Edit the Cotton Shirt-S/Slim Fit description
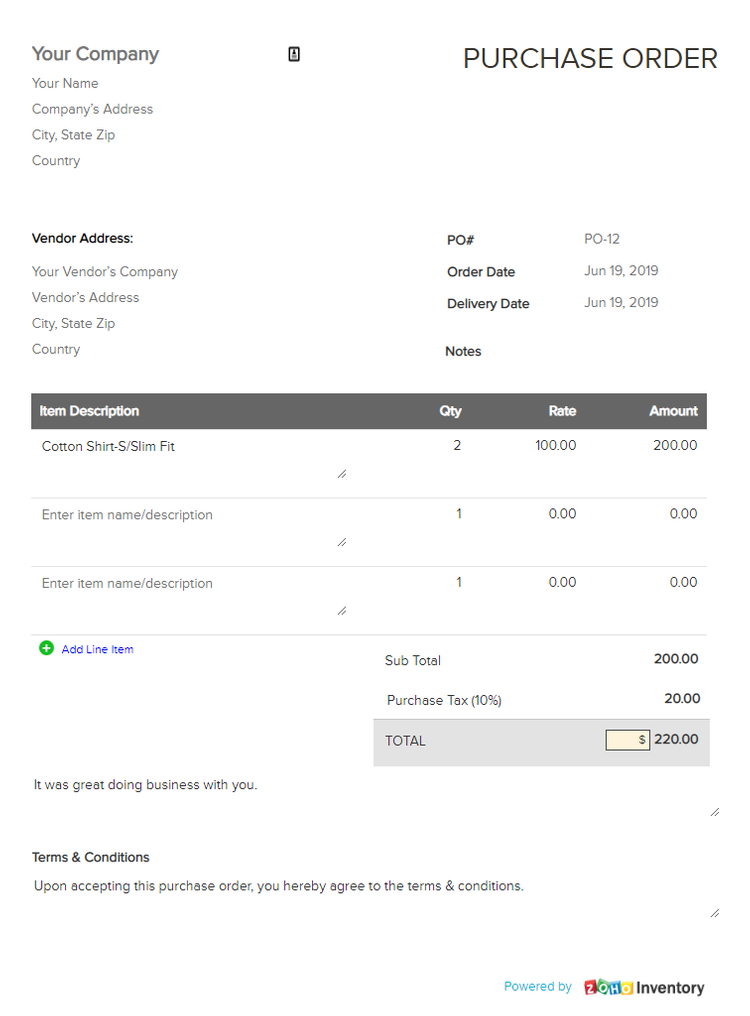The image size is (750, 1016). (108, 446)
